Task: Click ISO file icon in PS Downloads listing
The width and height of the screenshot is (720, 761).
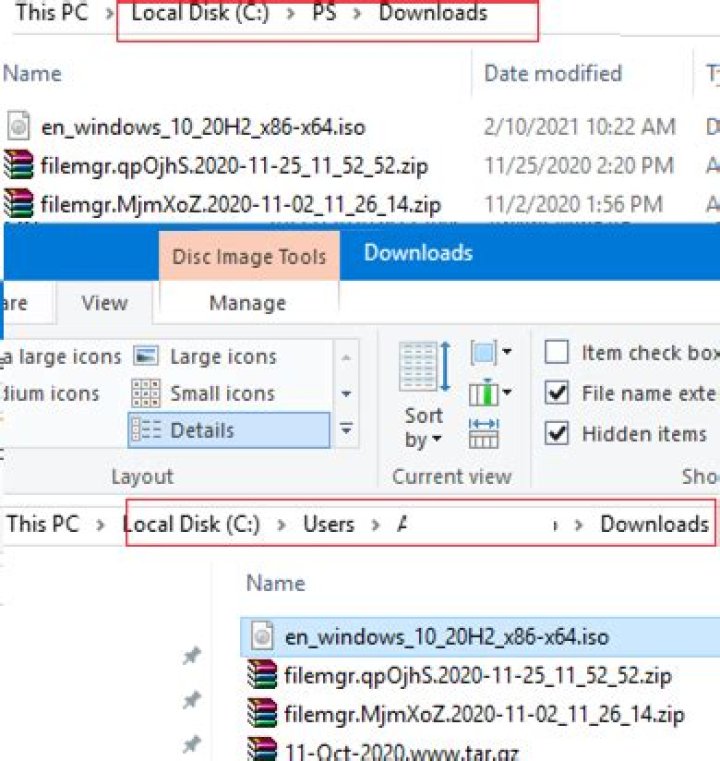Action: tap(18, 126)
